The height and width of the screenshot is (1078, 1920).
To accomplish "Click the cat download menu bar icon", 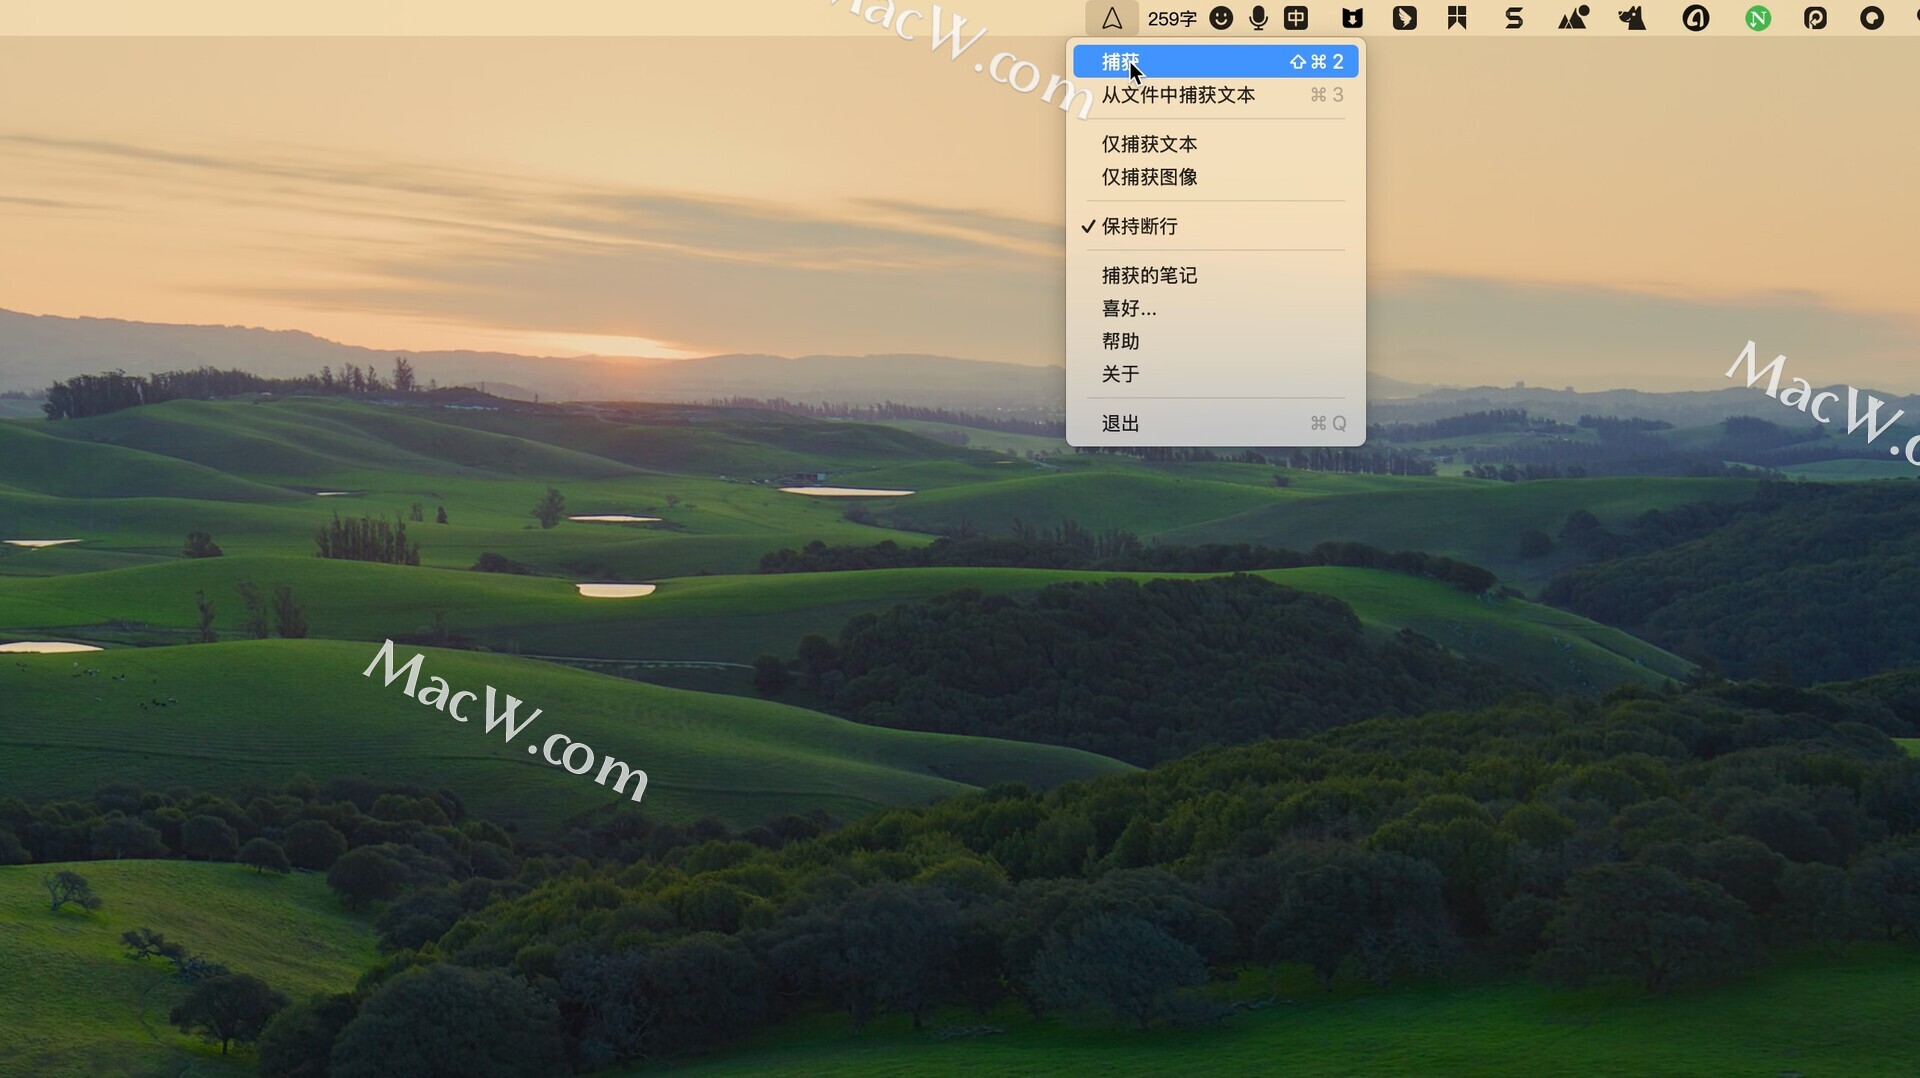I will tap(1352, 18).
